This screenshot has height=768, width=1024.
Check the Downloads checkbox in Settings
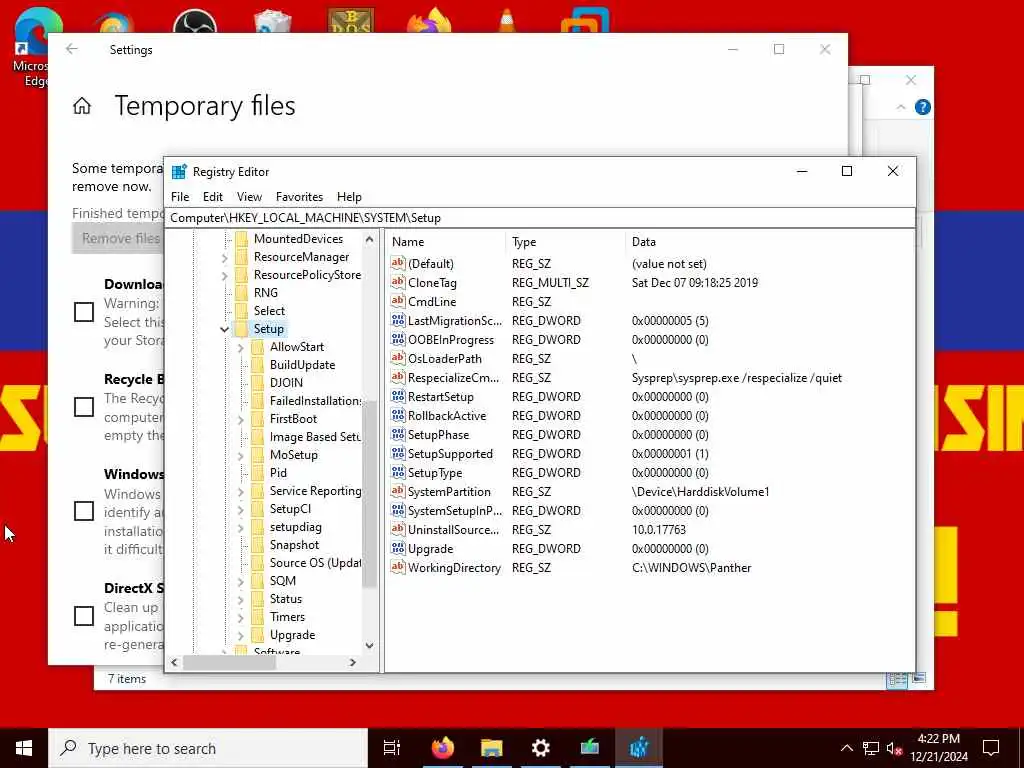tap(84, 312)
